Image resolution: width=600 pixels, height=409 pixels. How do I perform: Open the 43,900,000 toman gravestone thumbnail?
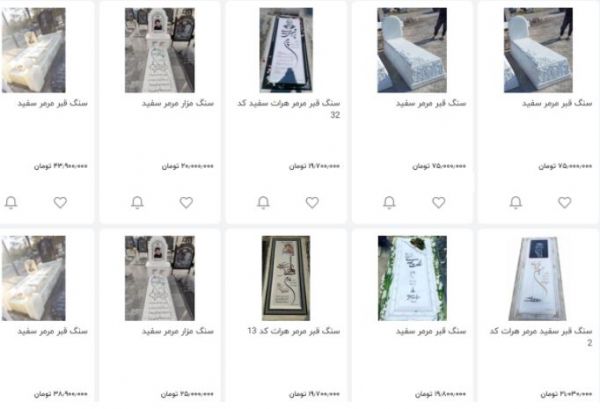pos(33,50)
